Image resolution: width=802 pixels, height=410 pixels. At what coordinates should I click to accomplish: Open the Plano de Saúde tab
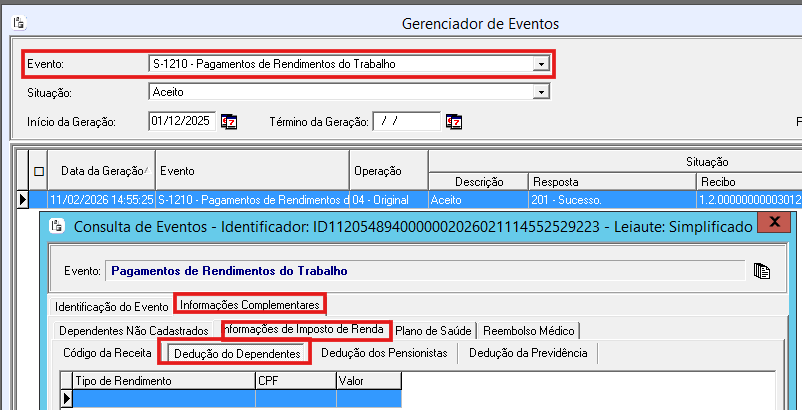pyautogui.click(x=433, y=330)
